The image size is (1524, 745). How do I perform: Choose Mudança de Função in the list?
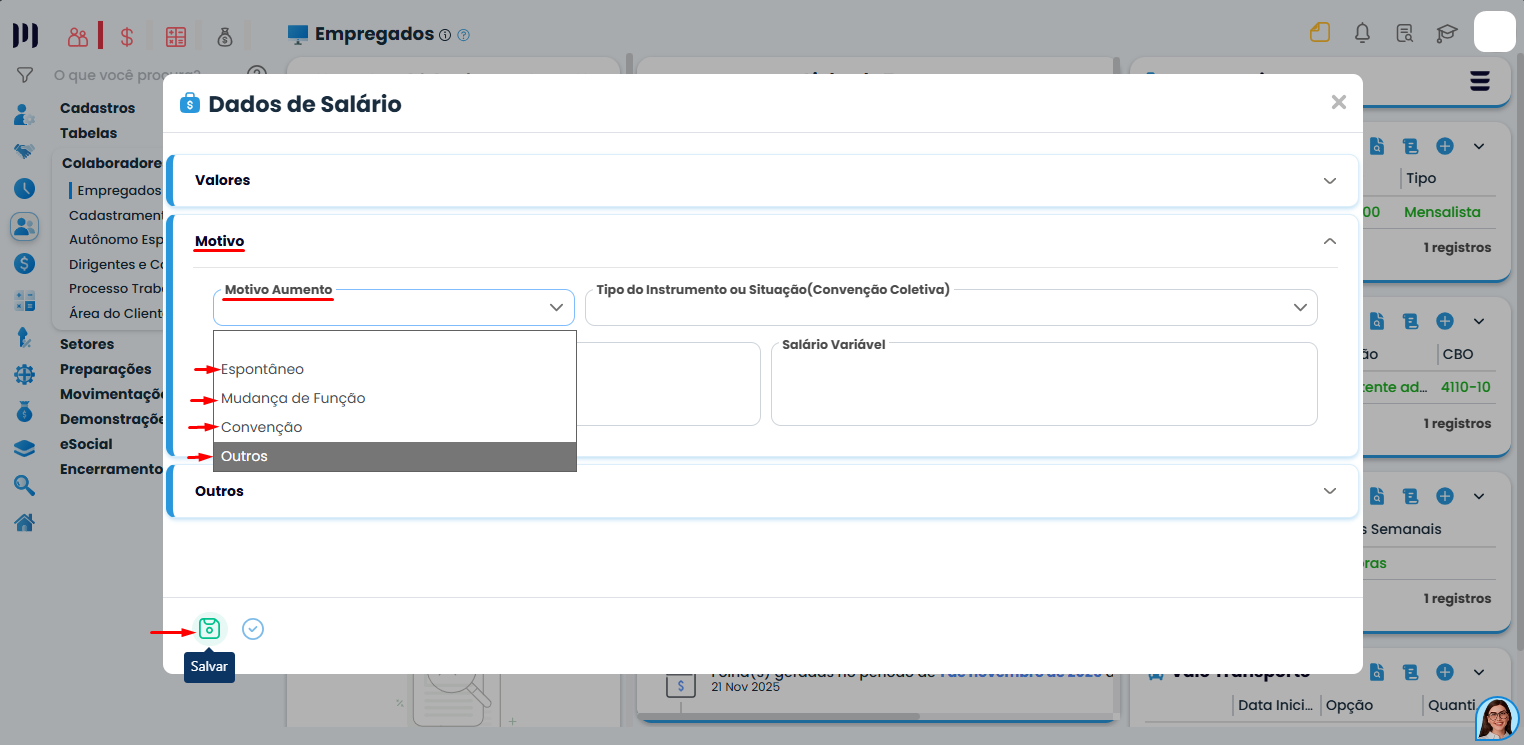tap(395, 398)
